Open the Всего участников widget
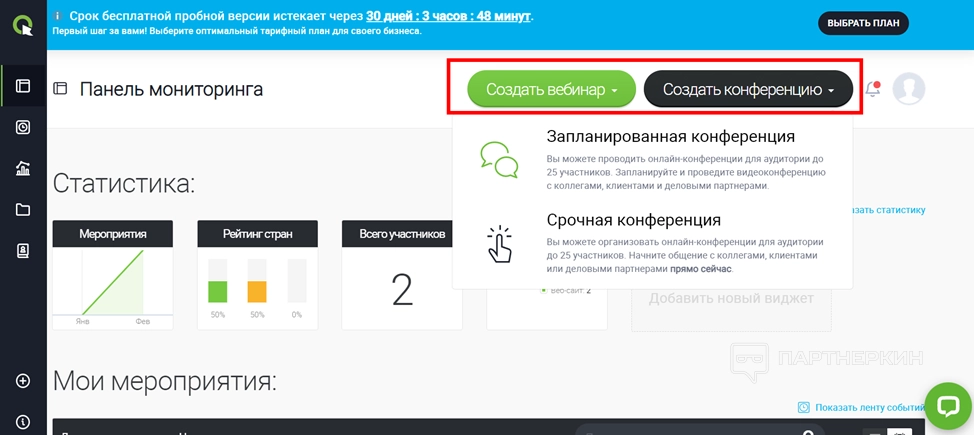This screenshot has width=974, height=435. click(x=402, y=275)
